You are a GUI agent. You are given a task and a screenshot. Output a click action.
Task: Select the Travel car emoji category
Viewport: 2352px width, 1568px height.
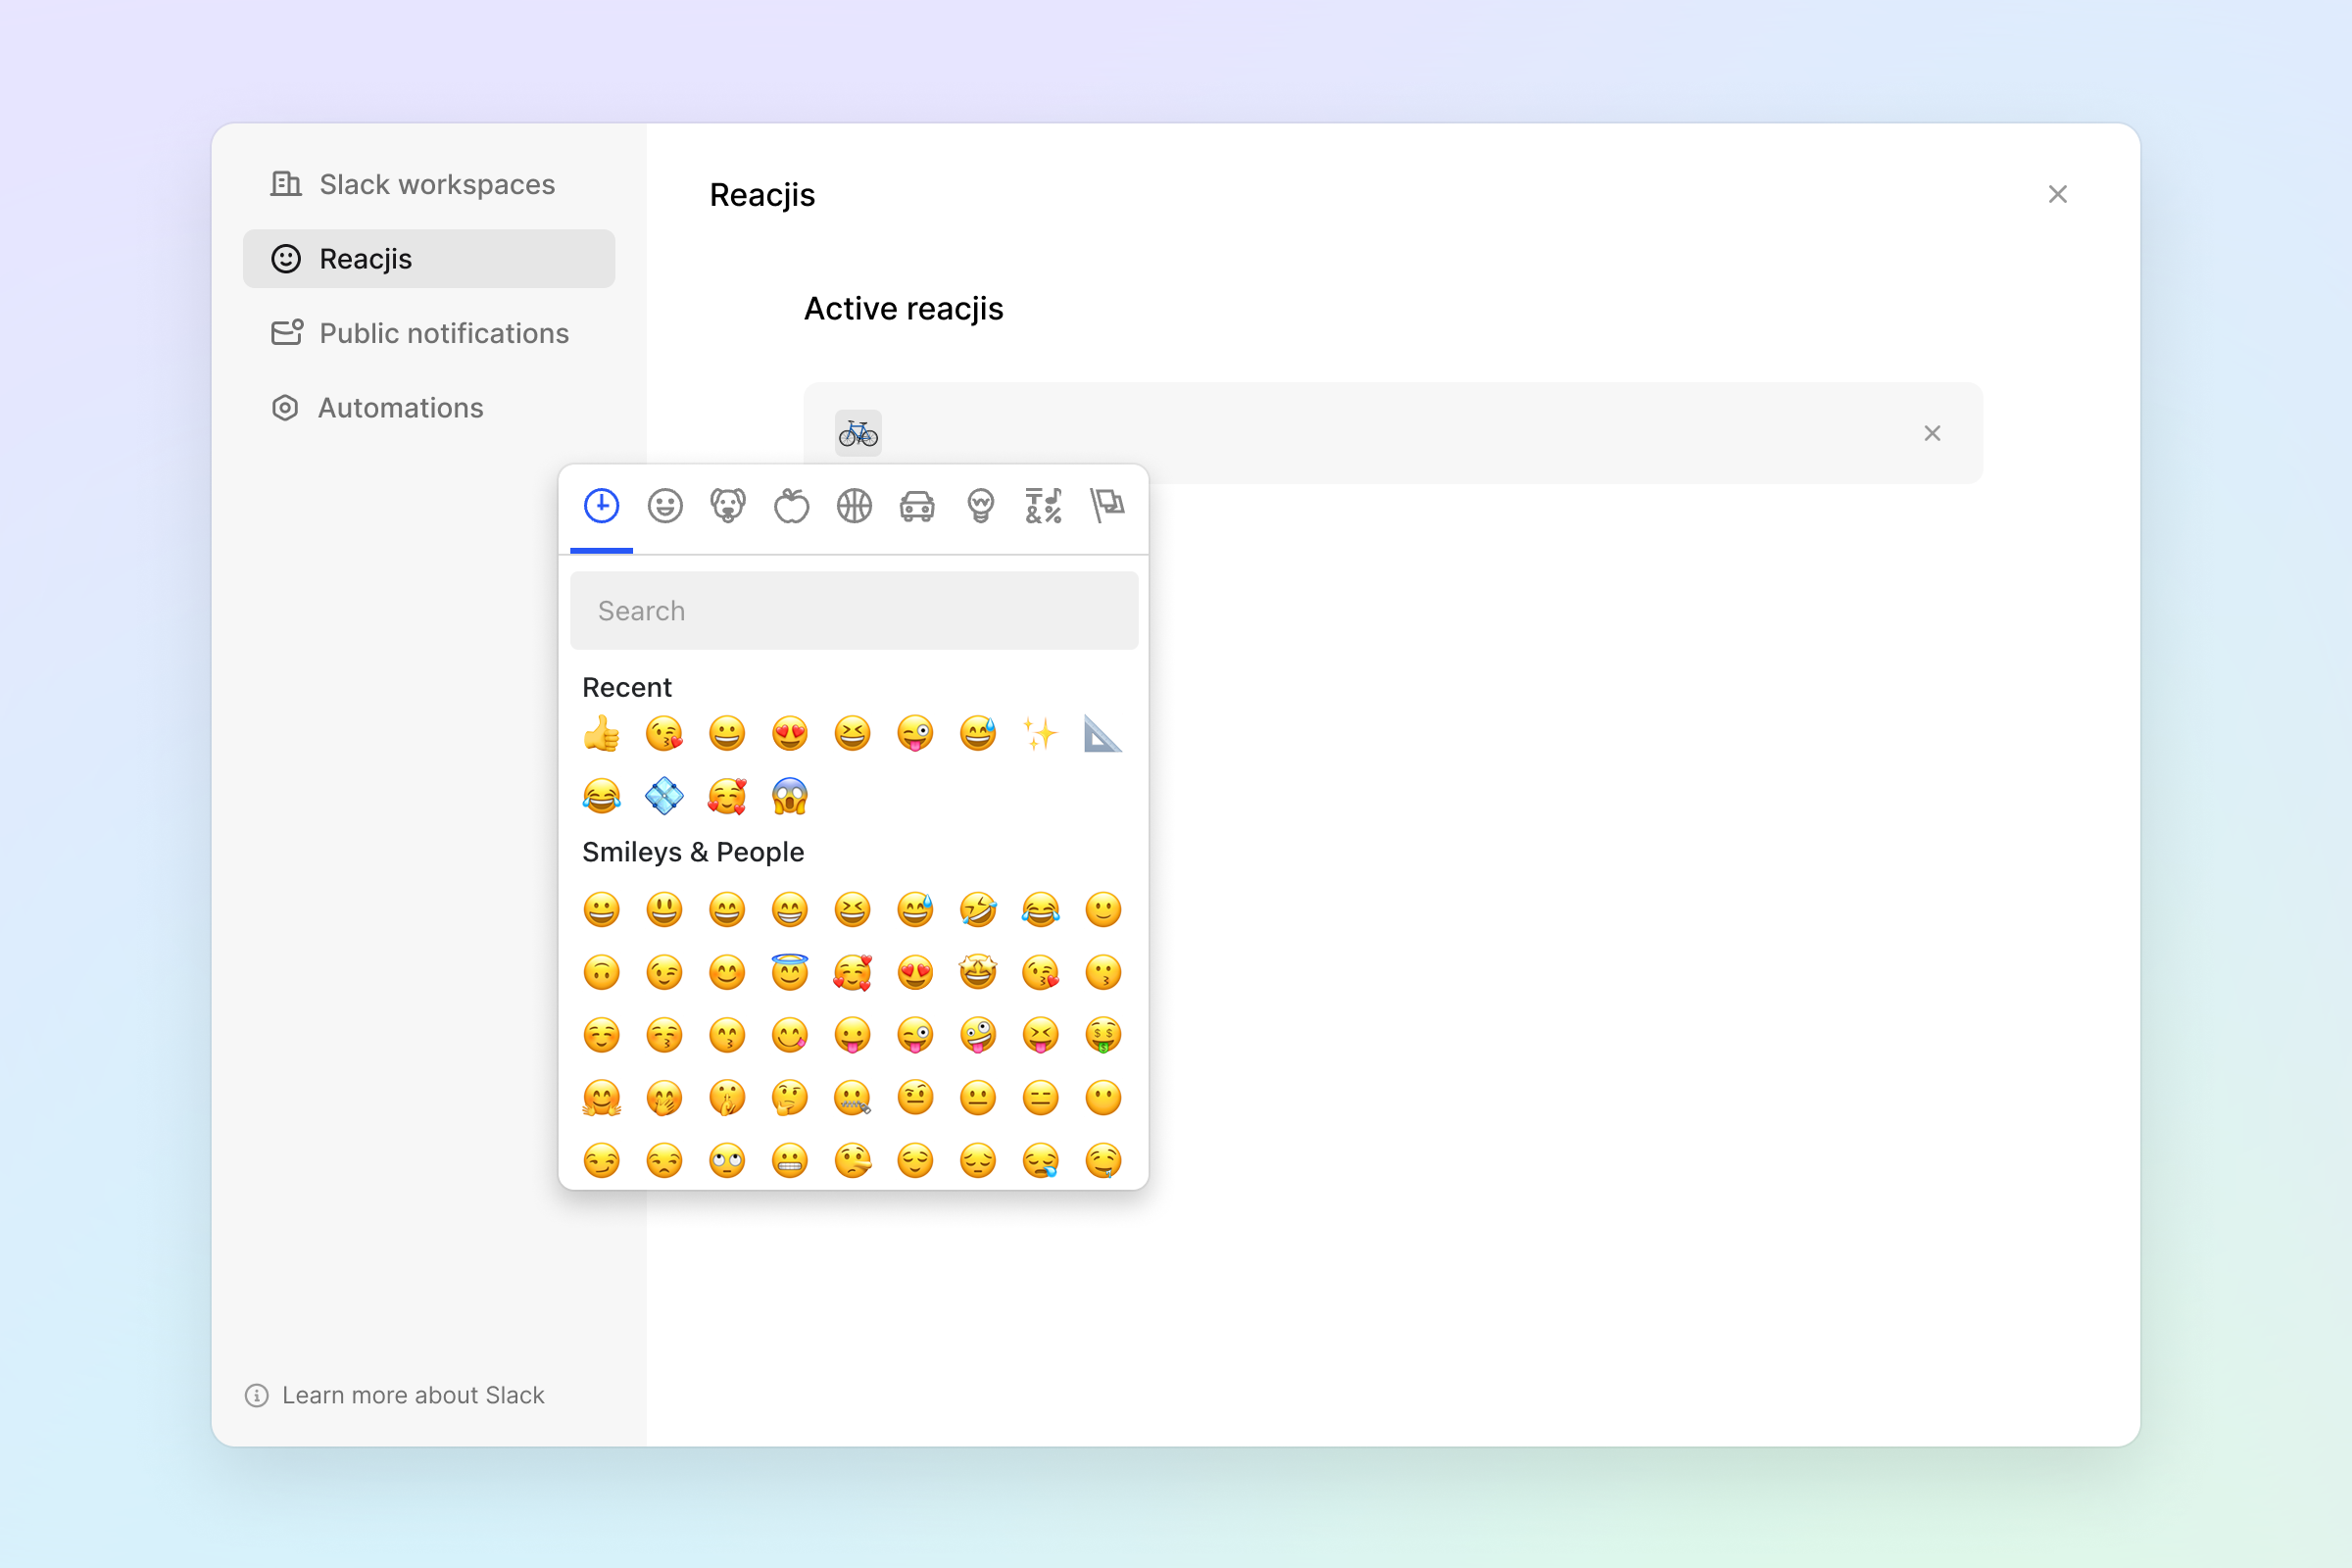[x=917, y=506]
